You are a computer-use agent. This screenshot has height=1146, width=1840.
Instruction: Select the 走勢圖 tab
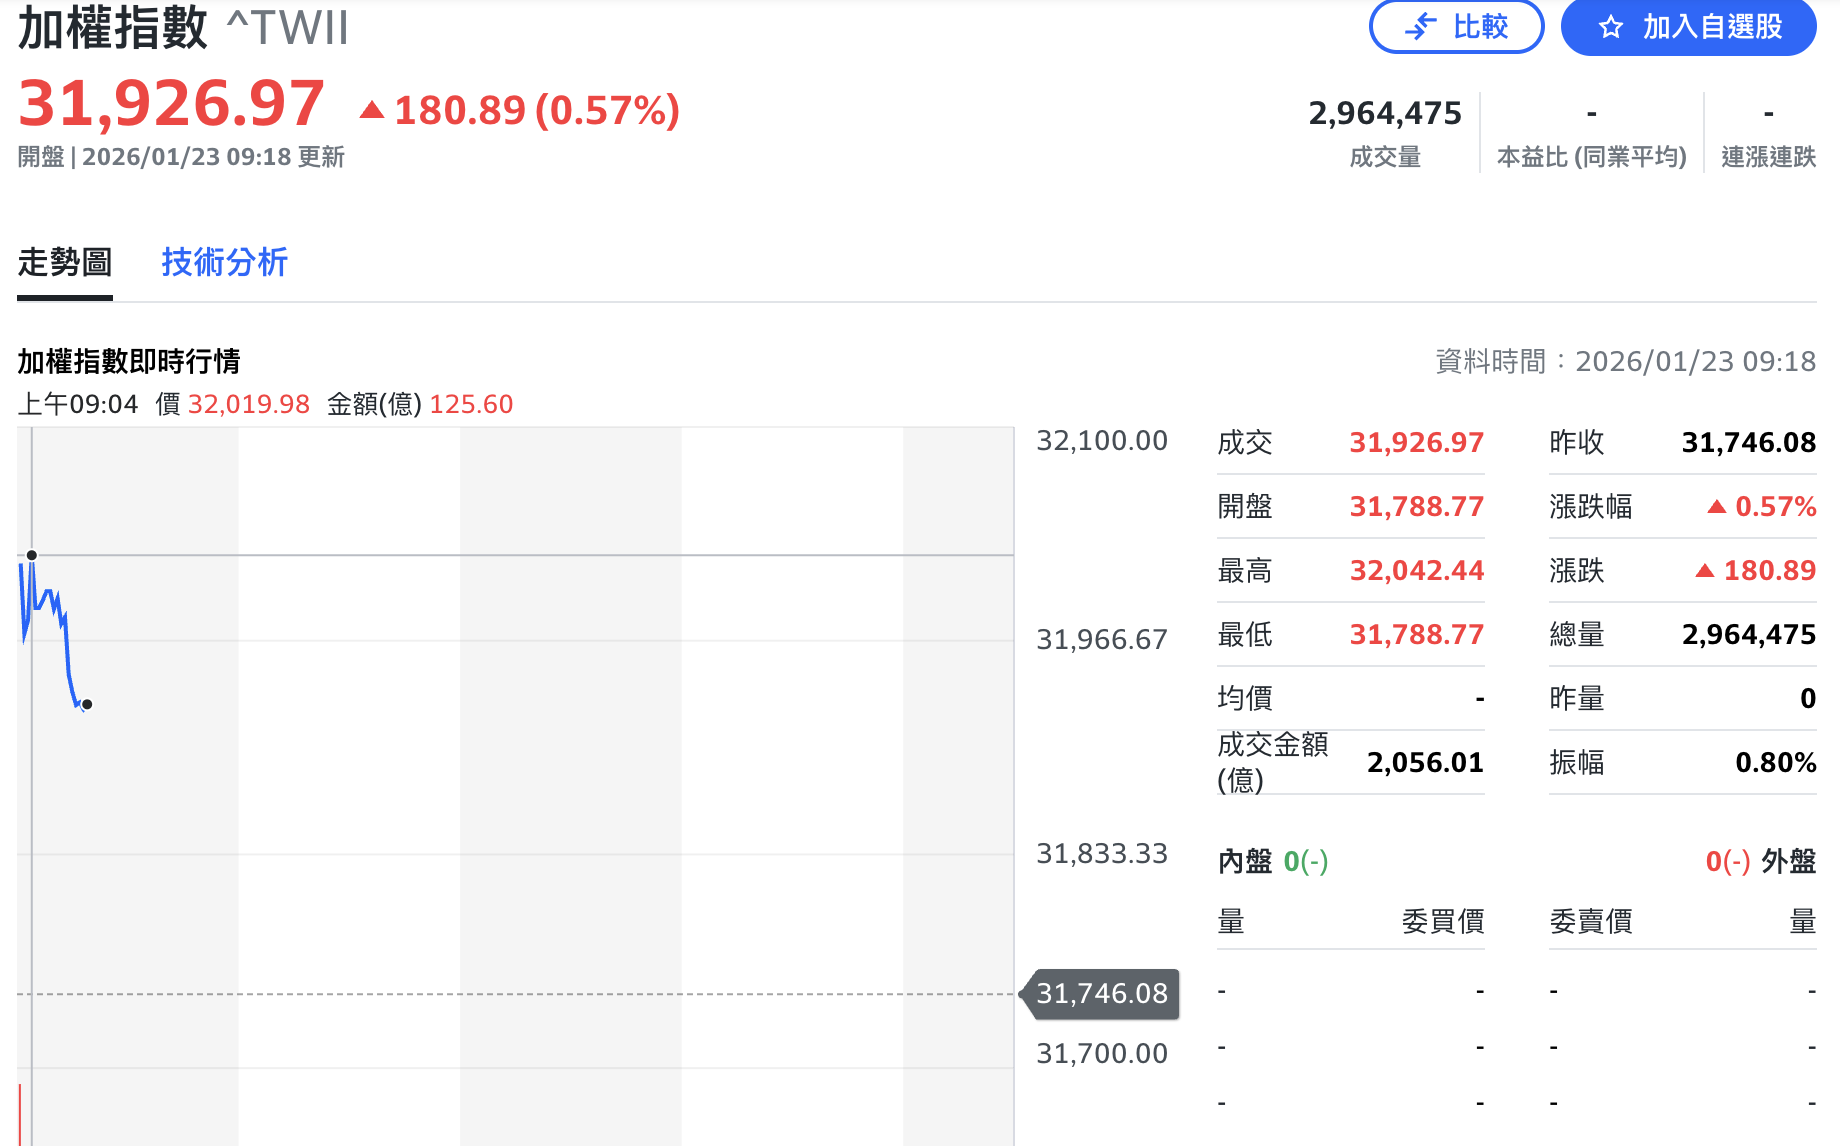point(65,262)
